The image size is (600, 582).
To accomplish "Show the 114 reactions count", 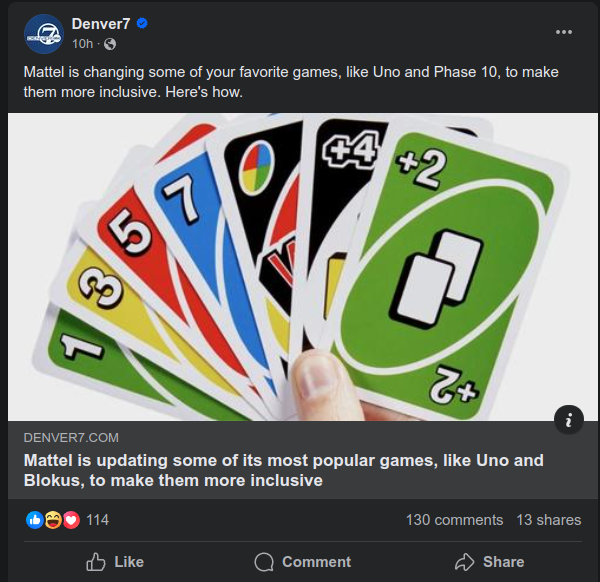I will point(98,520).
